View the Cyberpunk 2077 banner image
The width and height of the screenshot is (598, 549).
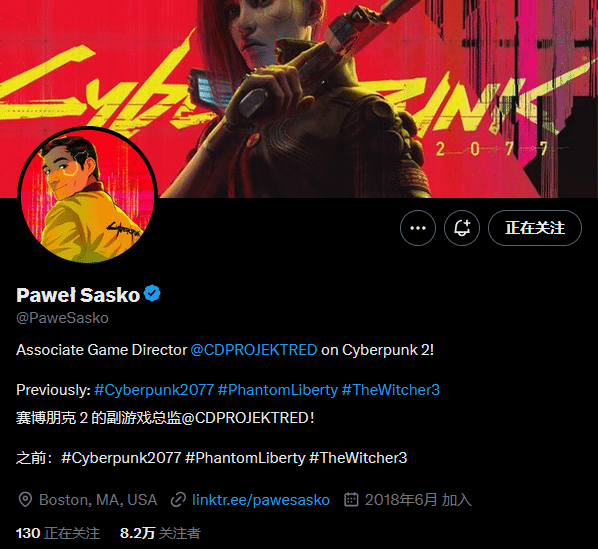pyautogui.click(x=299, y=99)
